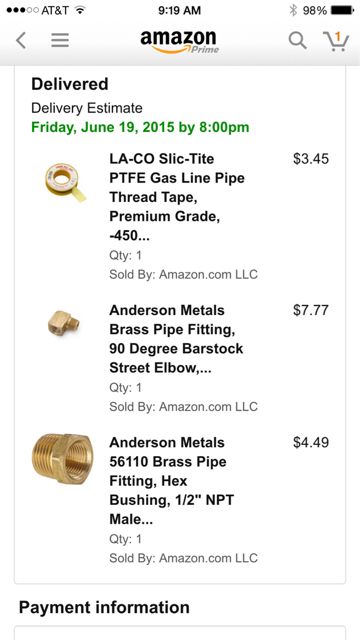Open the hex bushing product image
This screenshot has height=640, width=360.
point(62,459)
